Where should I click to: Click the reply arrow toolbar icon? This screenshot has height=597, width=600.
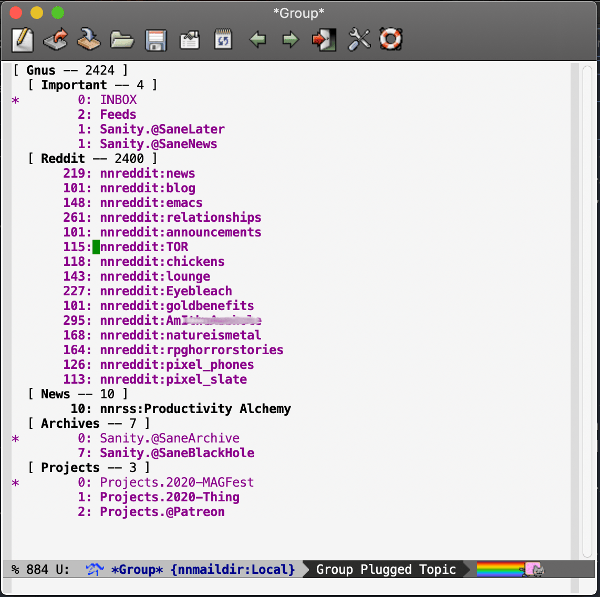(x=56, y=40)
